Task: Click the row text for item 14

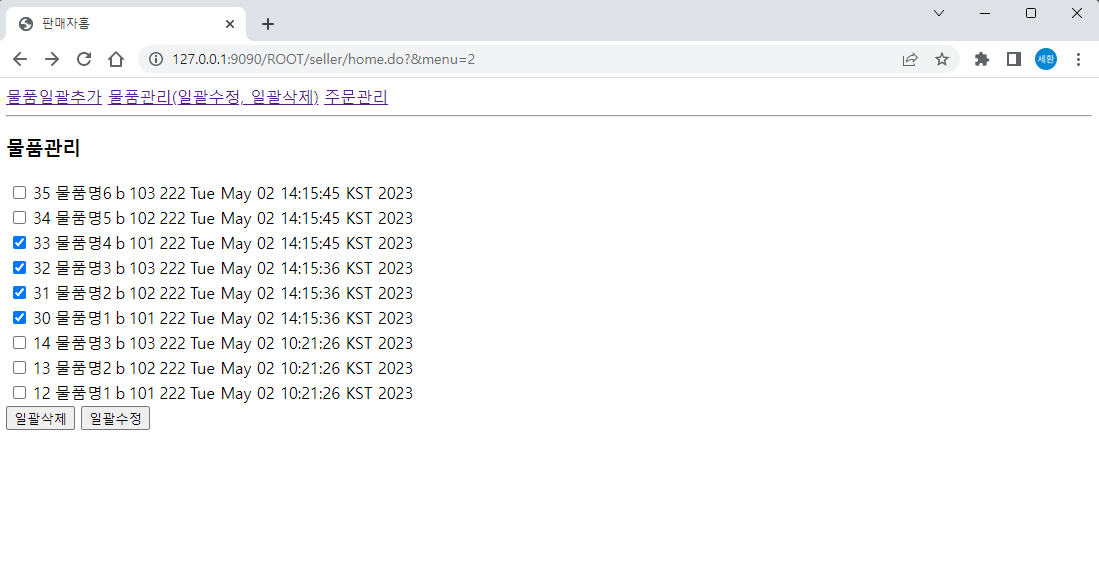Action: tap(223, 343)
